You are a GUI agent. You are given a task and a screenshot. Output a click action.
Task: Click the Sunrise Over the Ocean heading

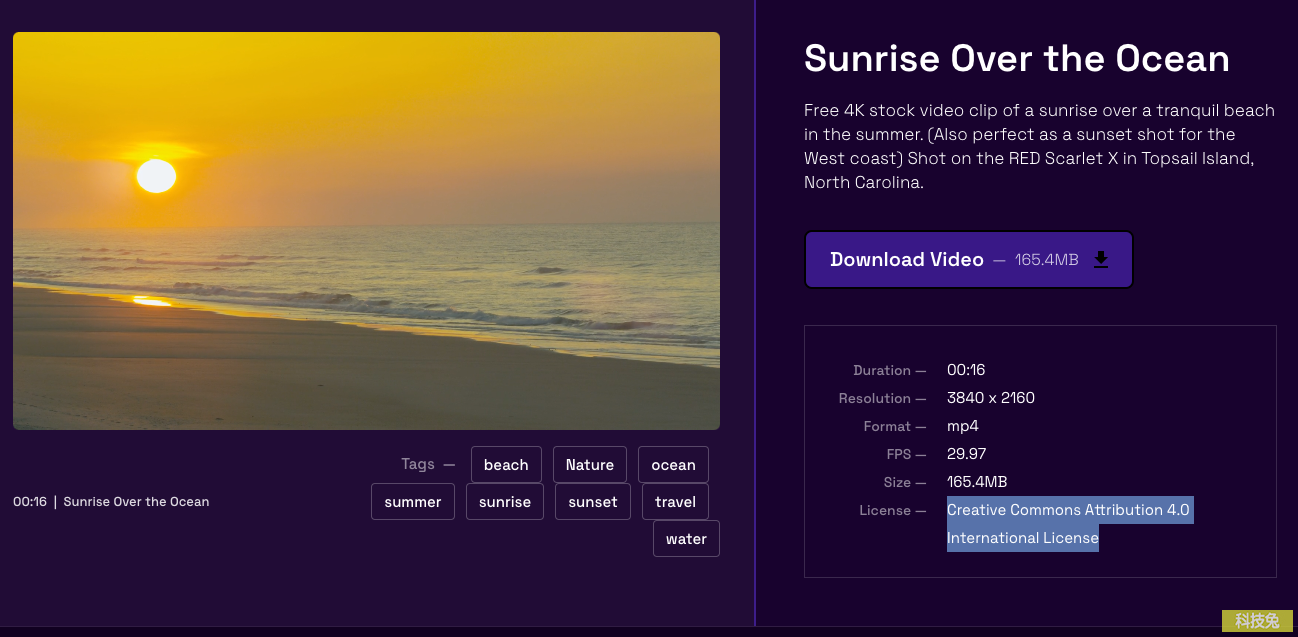pos(1016,59)
